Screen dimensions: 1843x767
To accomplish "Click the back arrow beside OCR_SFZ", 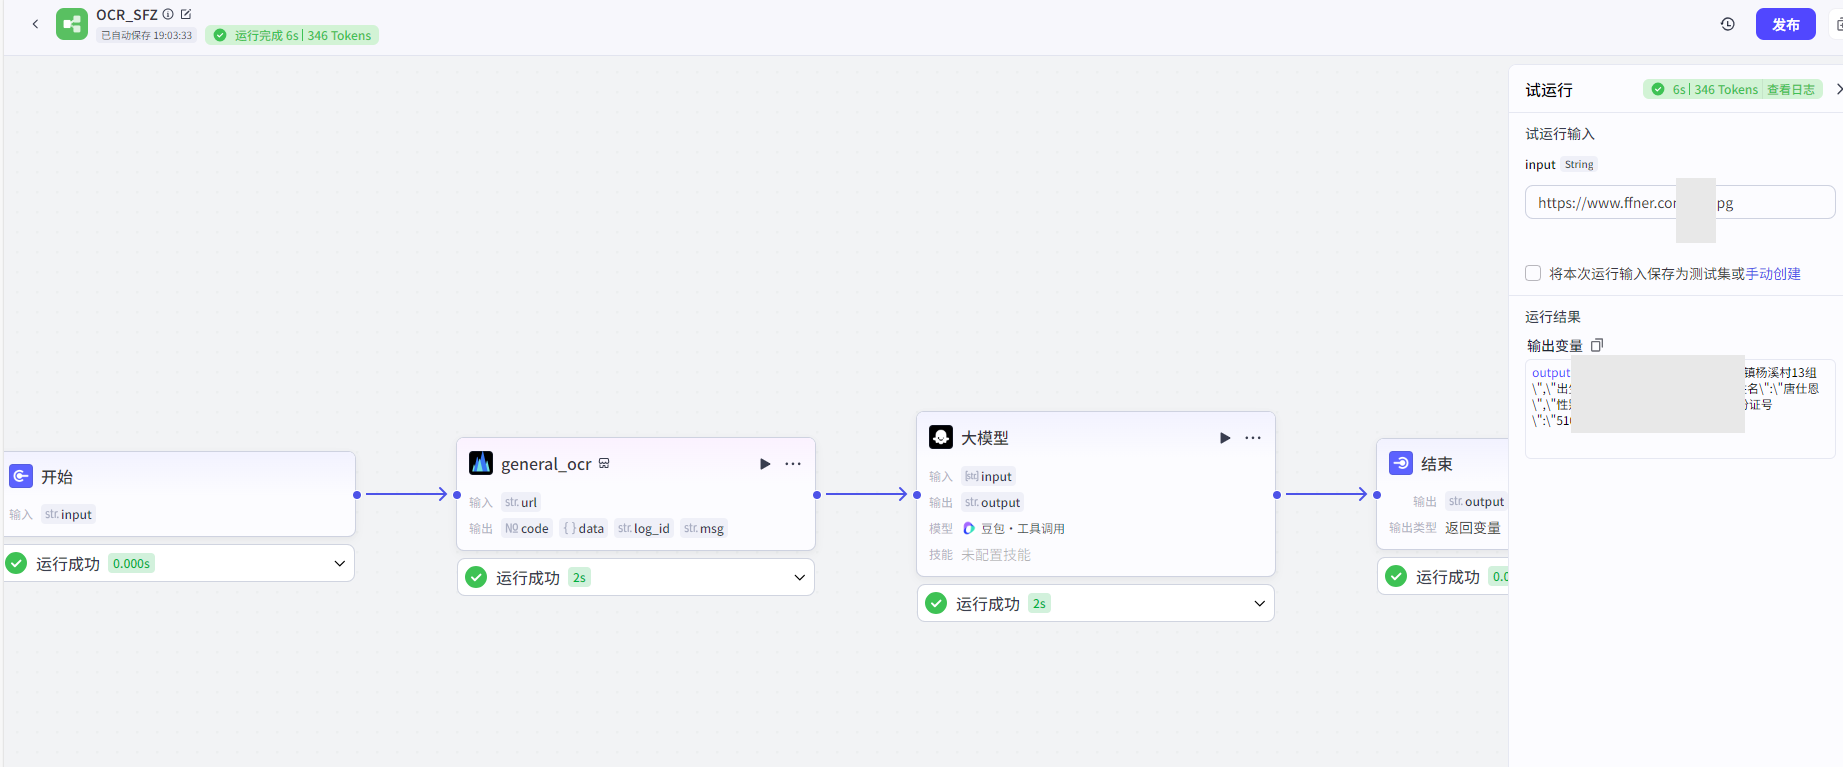I will (35, 24).
